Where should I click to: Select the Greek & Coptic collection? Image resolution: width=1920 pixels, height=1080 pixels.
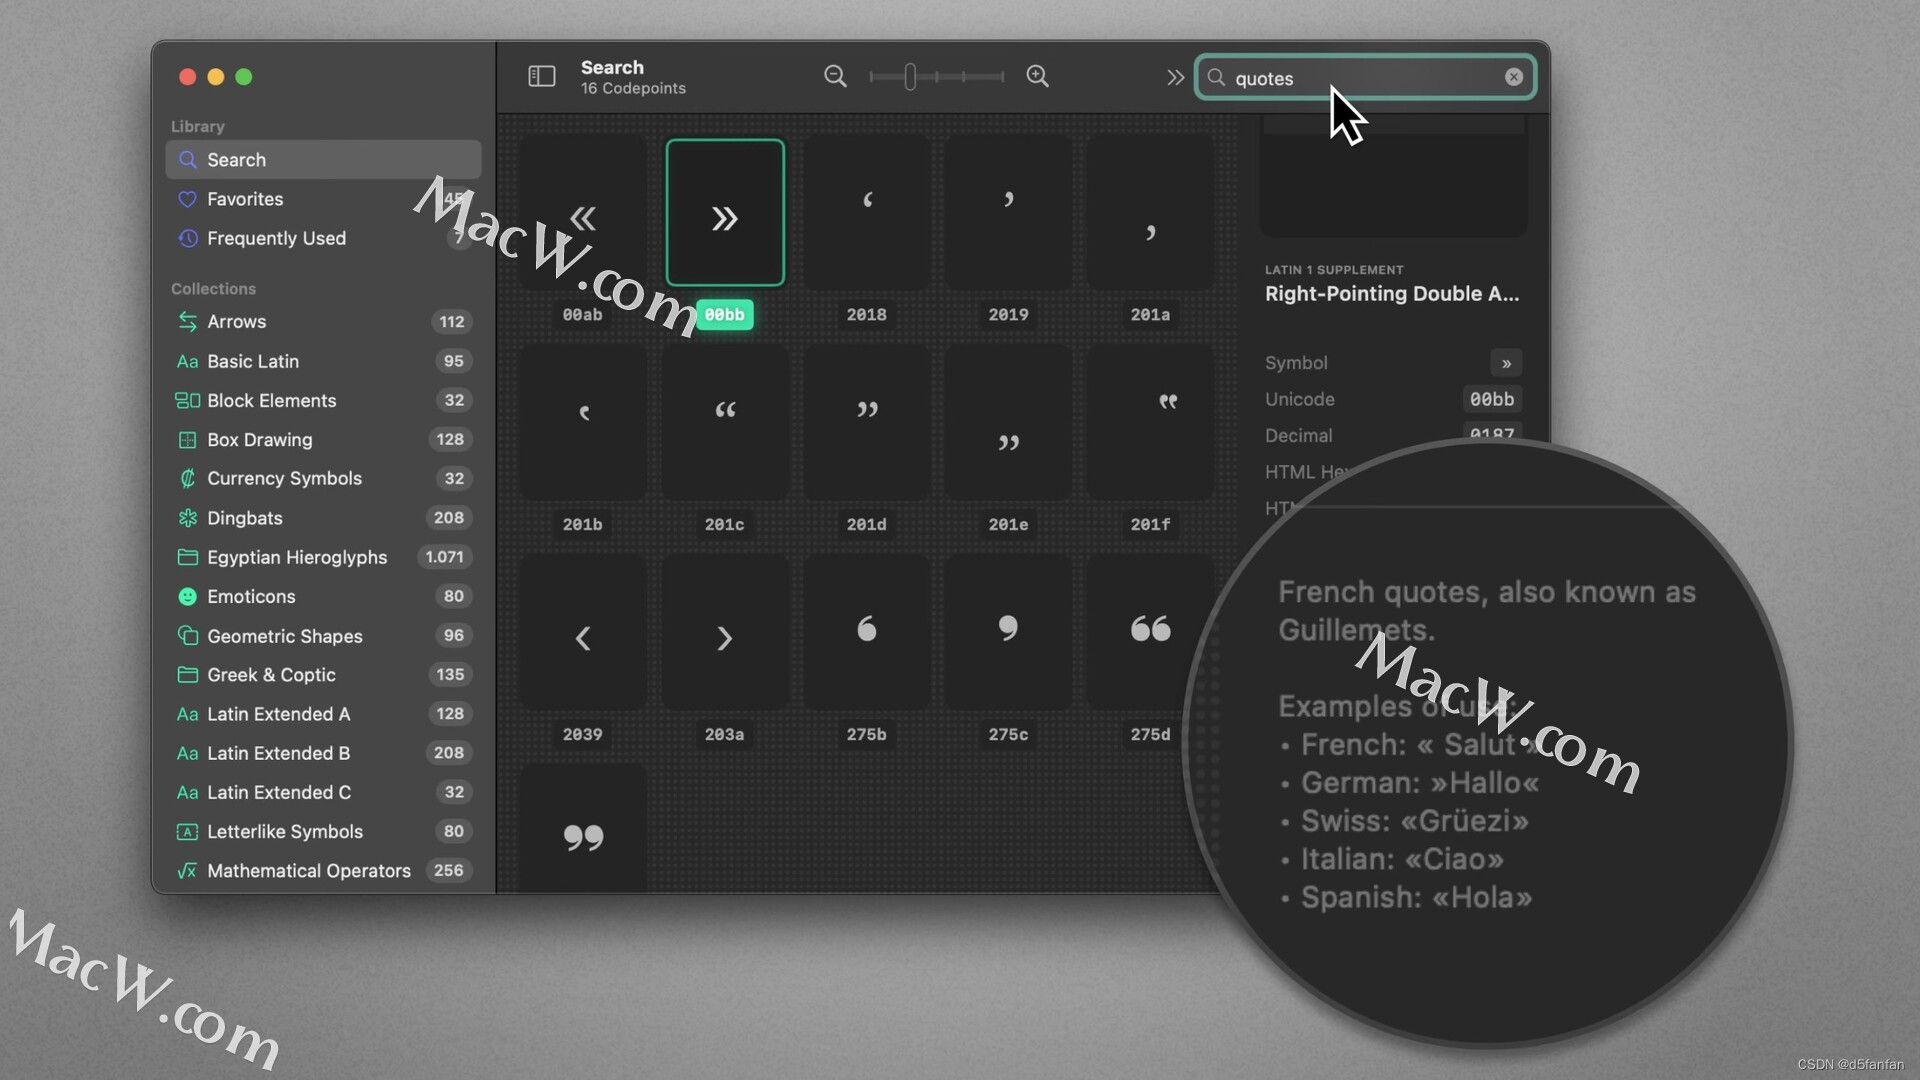271,675
